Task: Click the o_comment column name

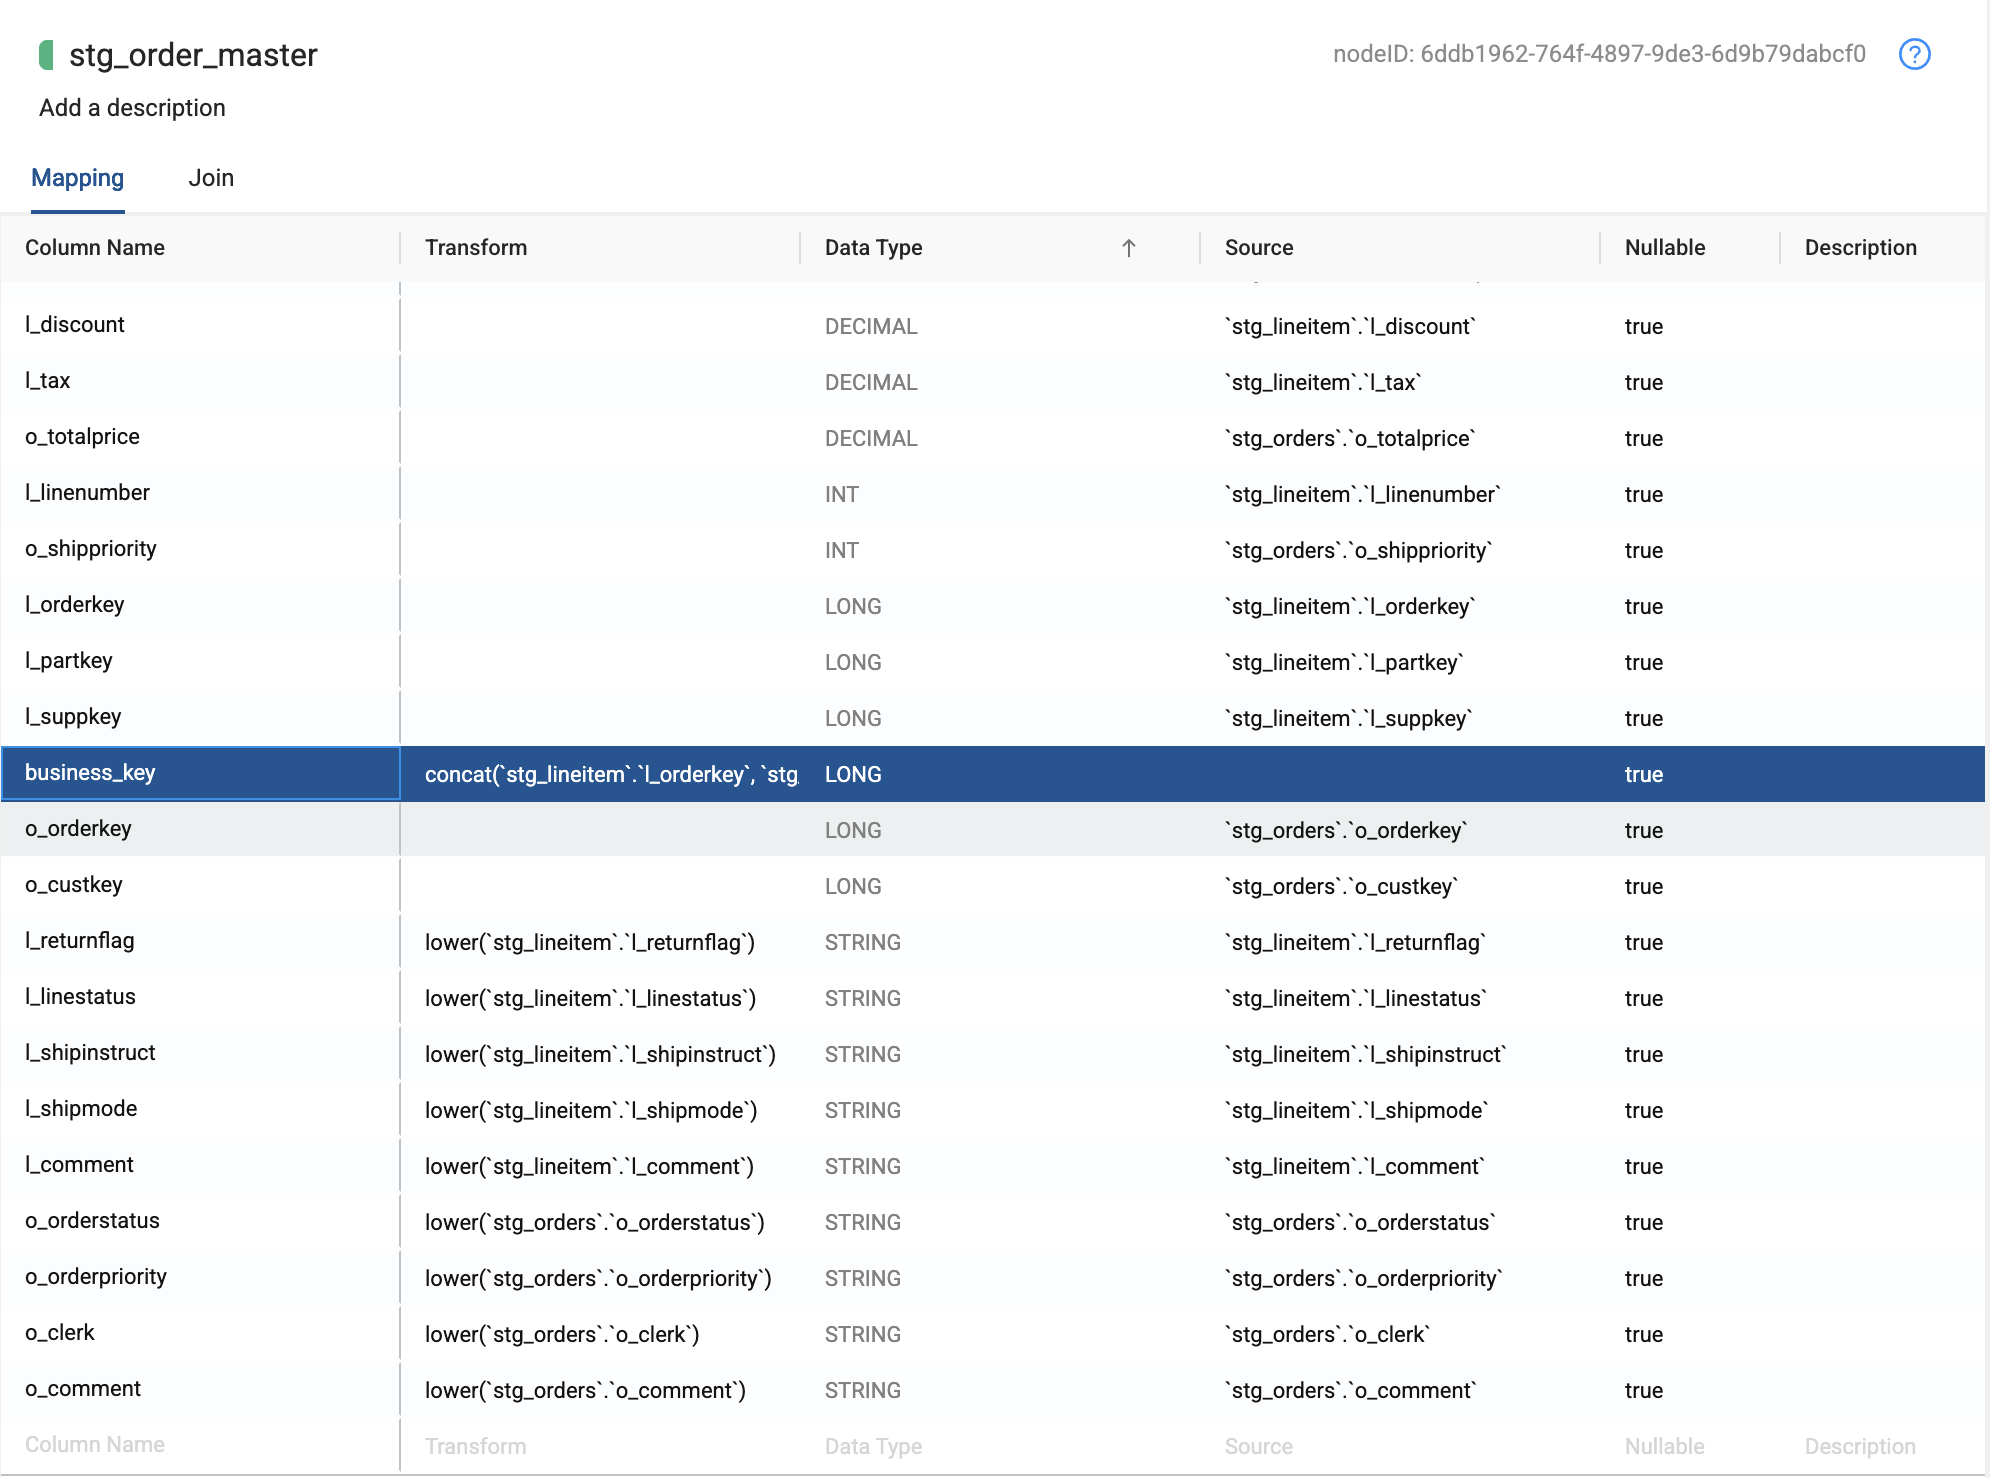Action: [x=83, y=1389]
